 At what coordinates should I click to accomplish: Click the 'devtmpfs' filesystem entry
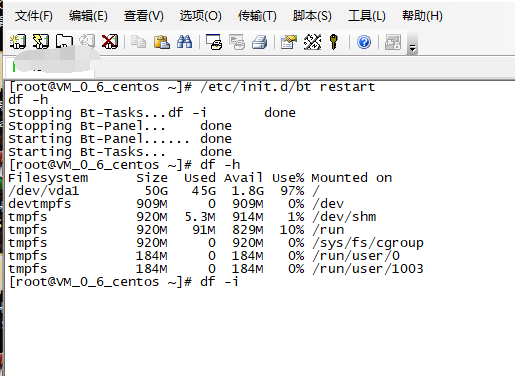[40, 204]
